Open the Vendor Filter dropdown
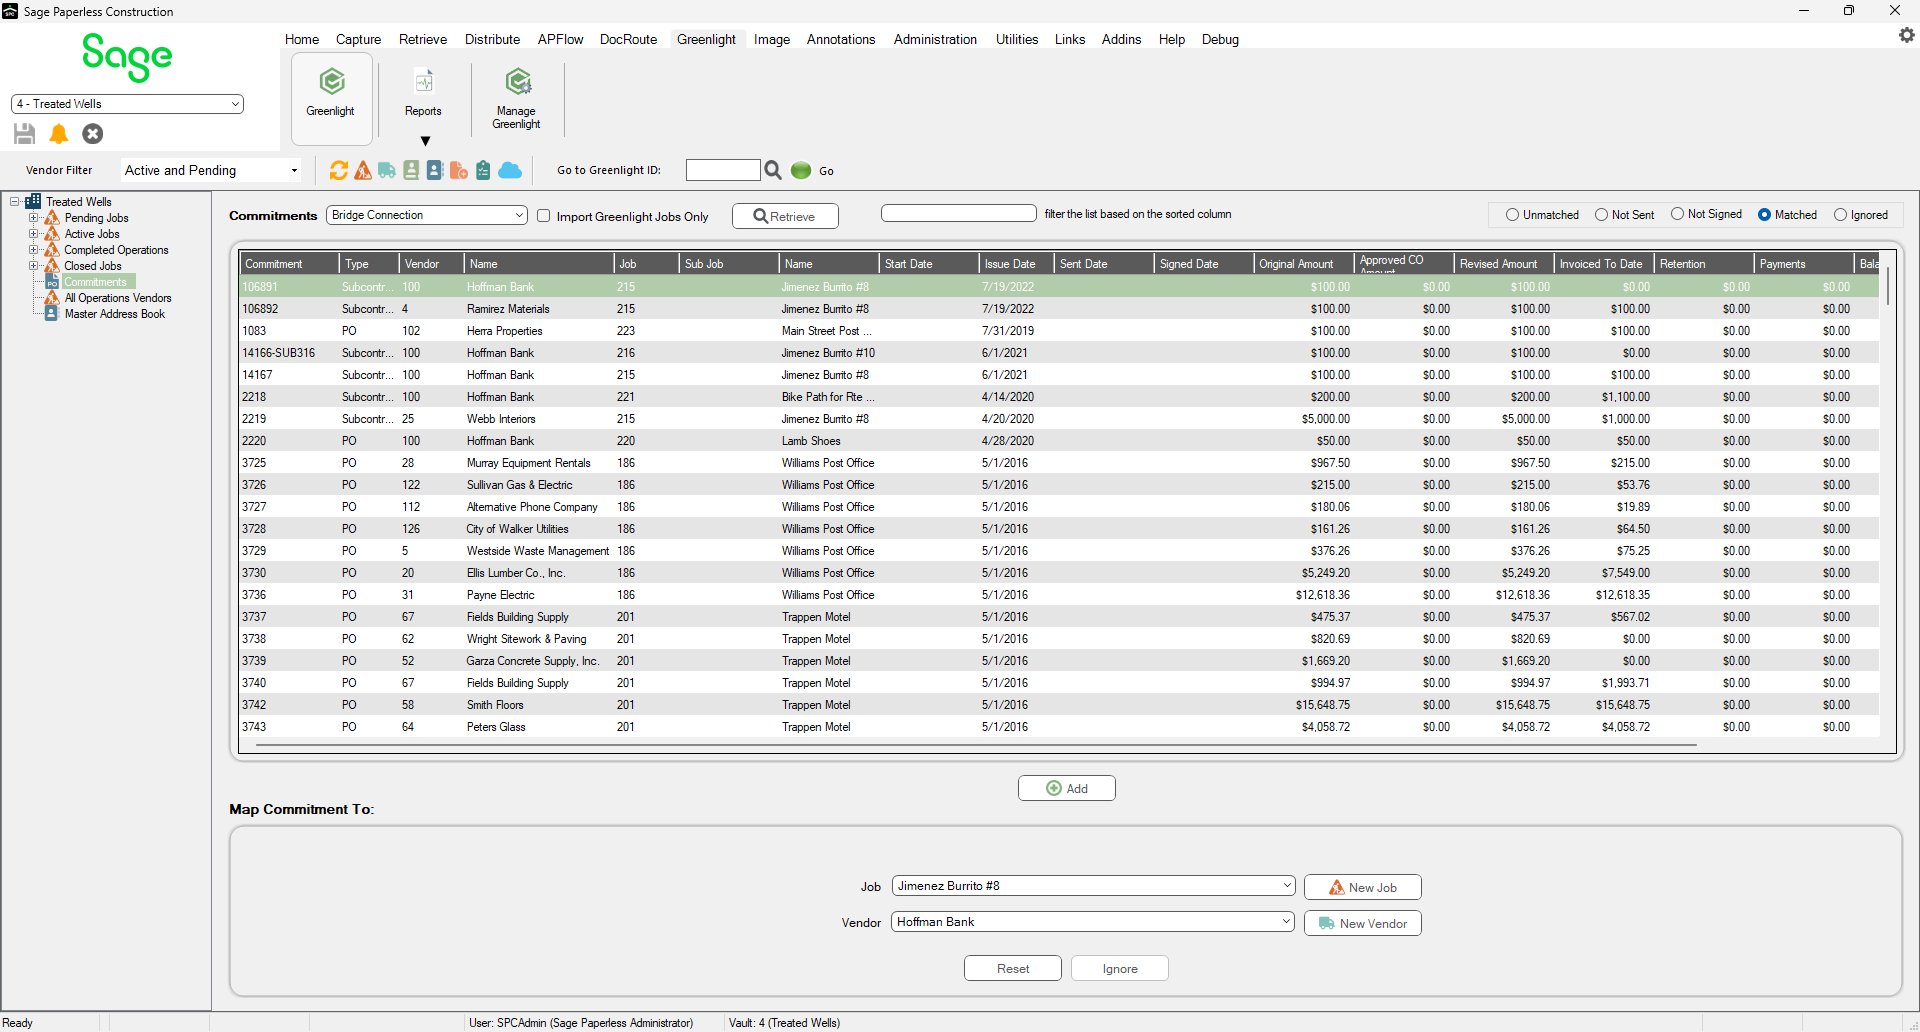Image resolution: width=1920 pixels, height=1032 pixels. coord(211,170)
